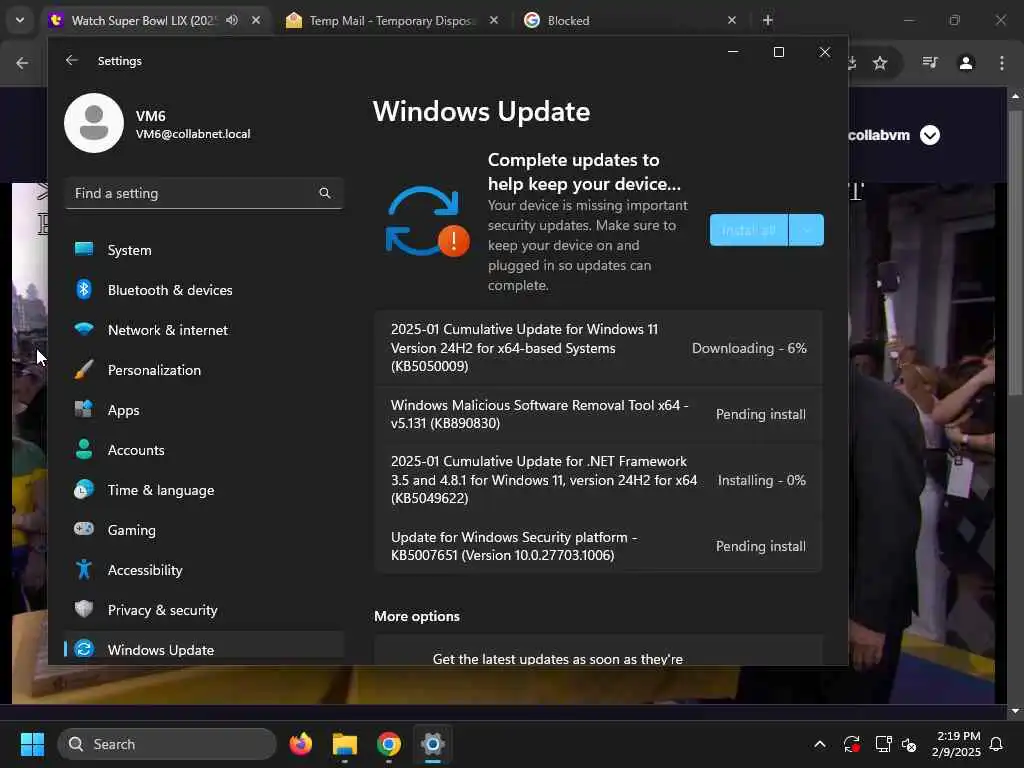This screenshot has width=1024, height=768.
Task: Click Get the latest updates option
Action: click(x=598, y=650)
